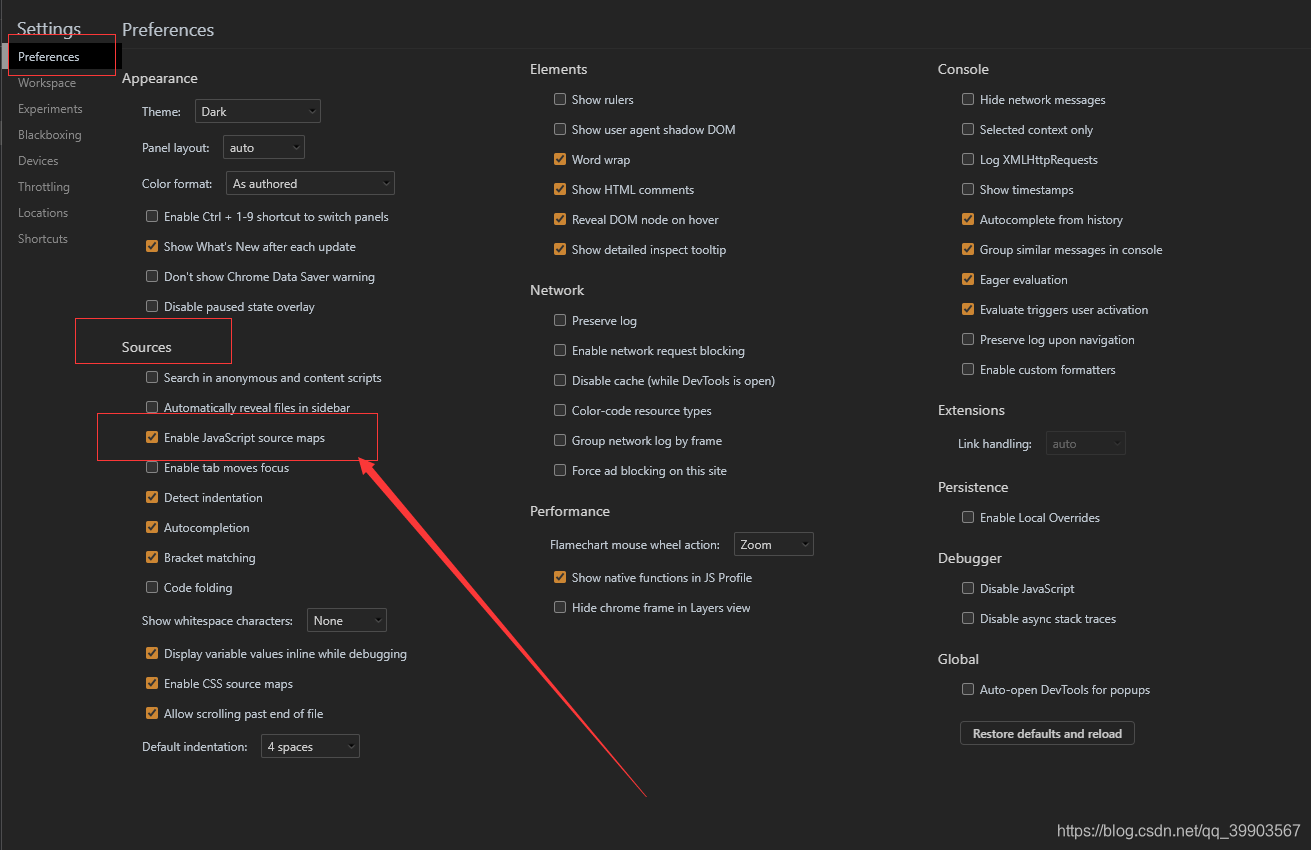Check Enable Local Overrides
1311x850 pixels.
coord(968,517)
